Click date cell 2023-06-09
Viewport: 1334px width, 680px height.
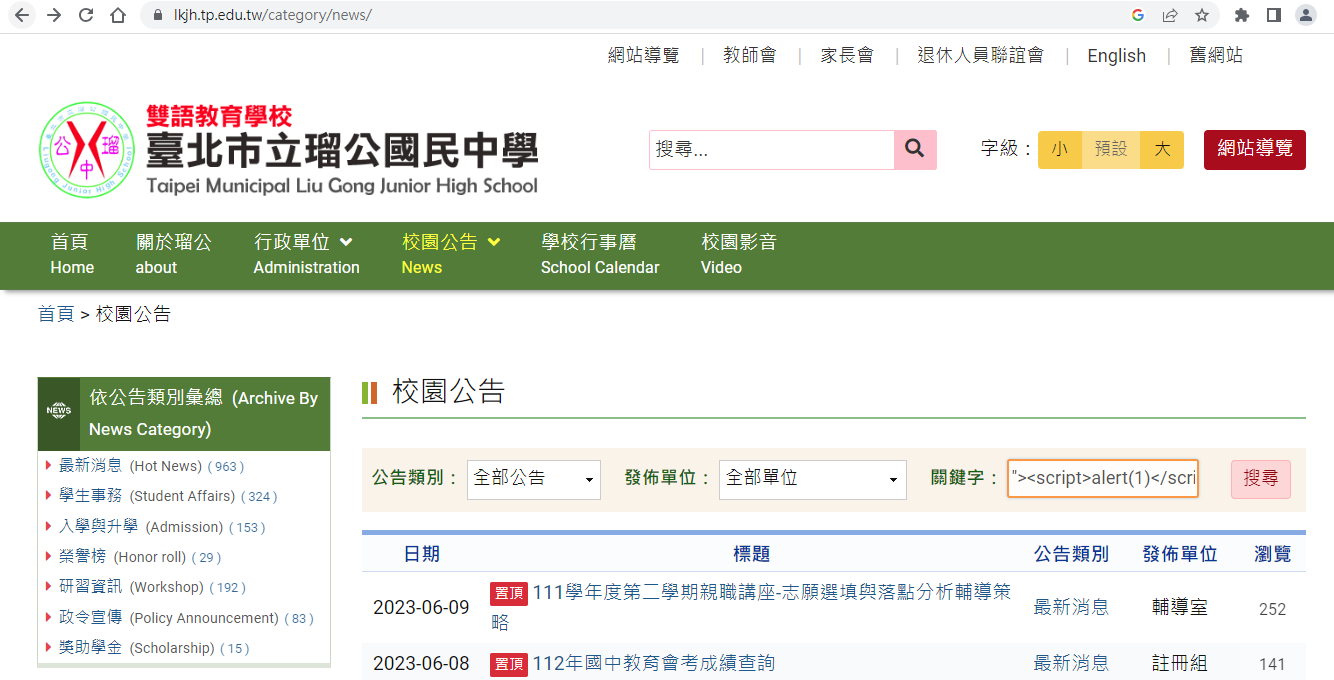point(421,608)
